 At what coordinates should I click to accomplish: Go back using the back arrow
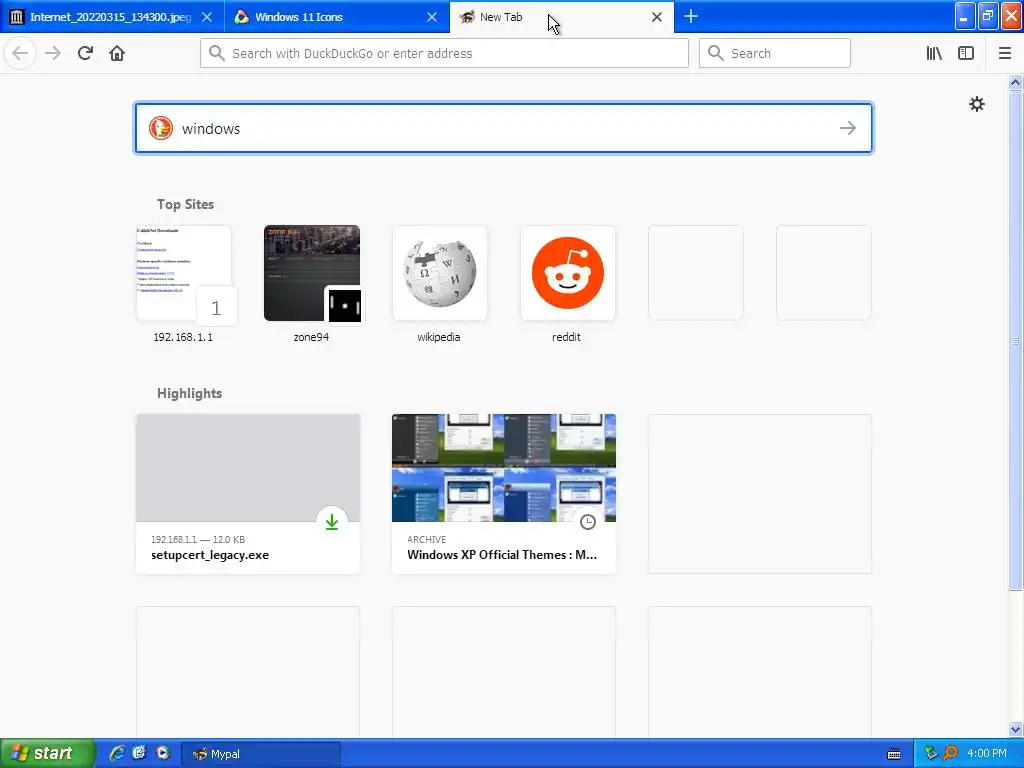[x=20, y=53]
